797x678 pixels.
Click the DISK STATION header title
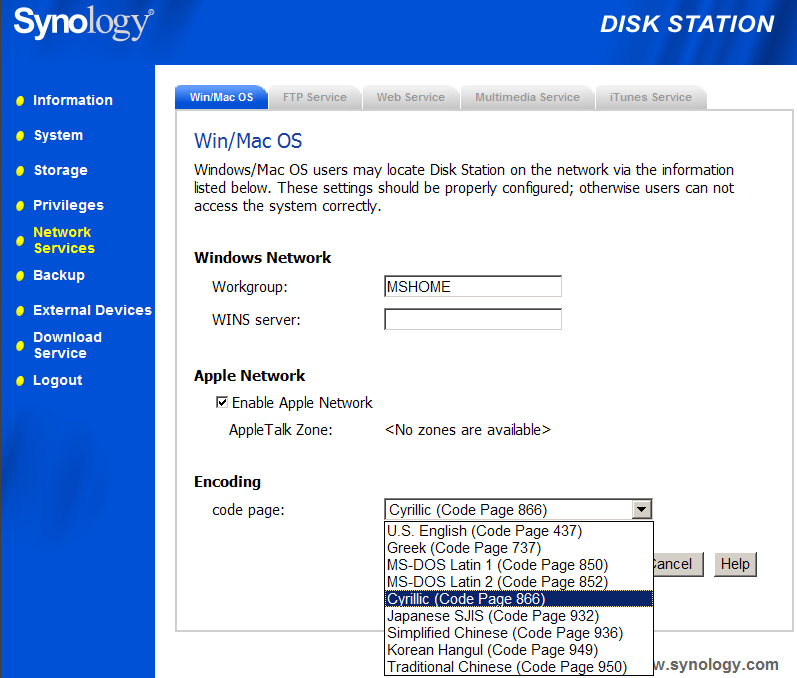[687, 24]
